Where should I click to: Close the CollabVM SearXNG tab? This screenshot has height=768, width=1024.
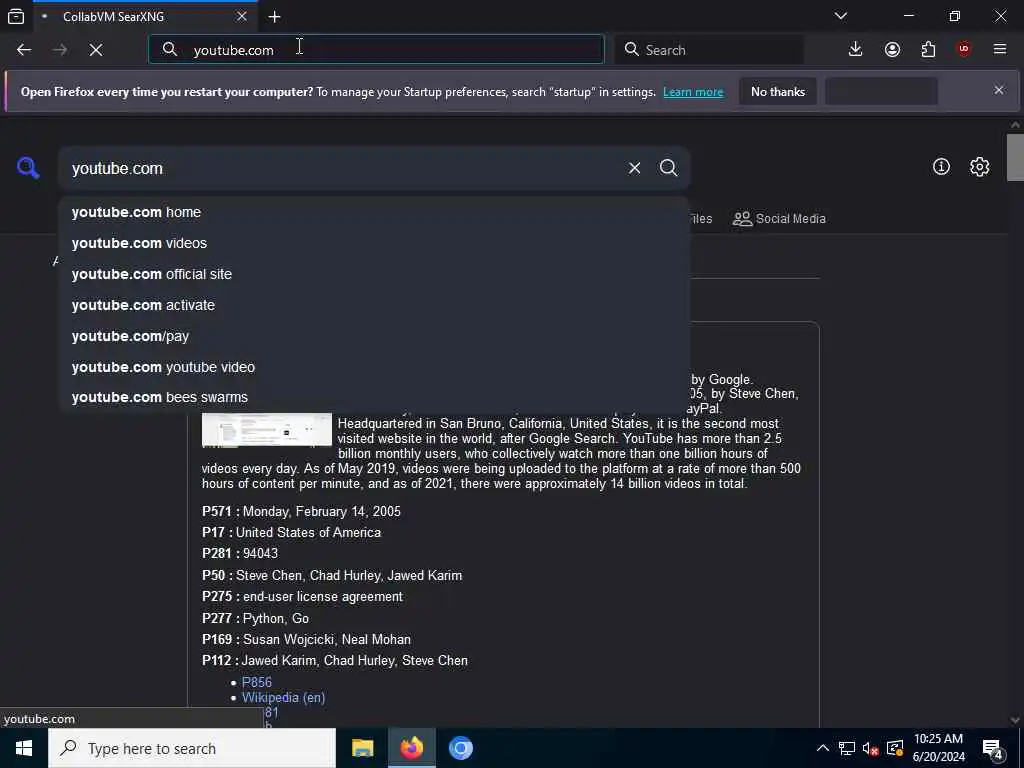pos(242,16)
